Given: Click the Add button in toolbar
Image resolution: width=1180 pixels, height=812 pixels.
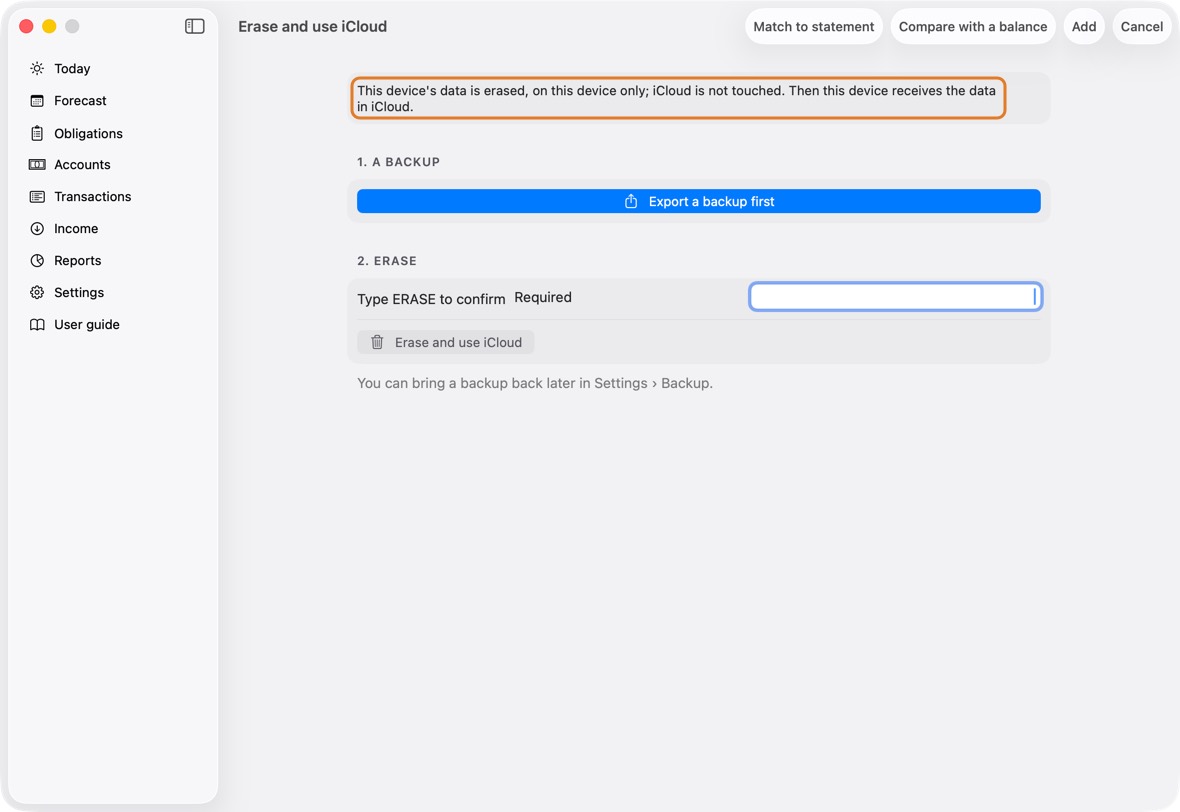Looking at the screenshot, I should (1084, 26).
